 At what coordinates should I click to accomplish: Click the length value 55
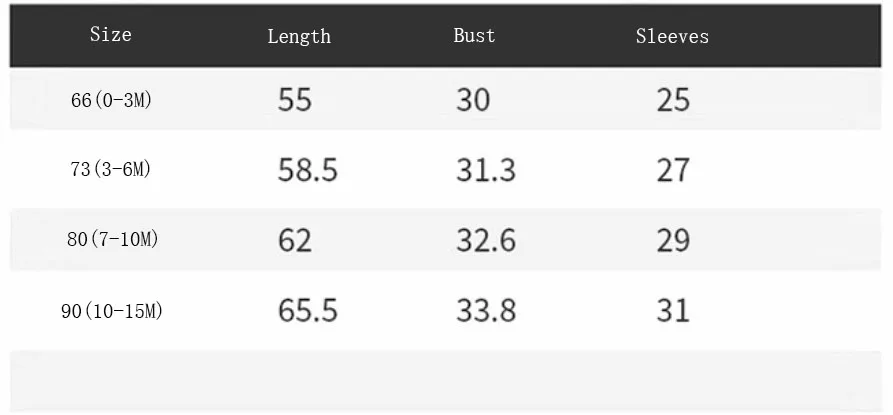pyautogui.click(x=295, y=100)
